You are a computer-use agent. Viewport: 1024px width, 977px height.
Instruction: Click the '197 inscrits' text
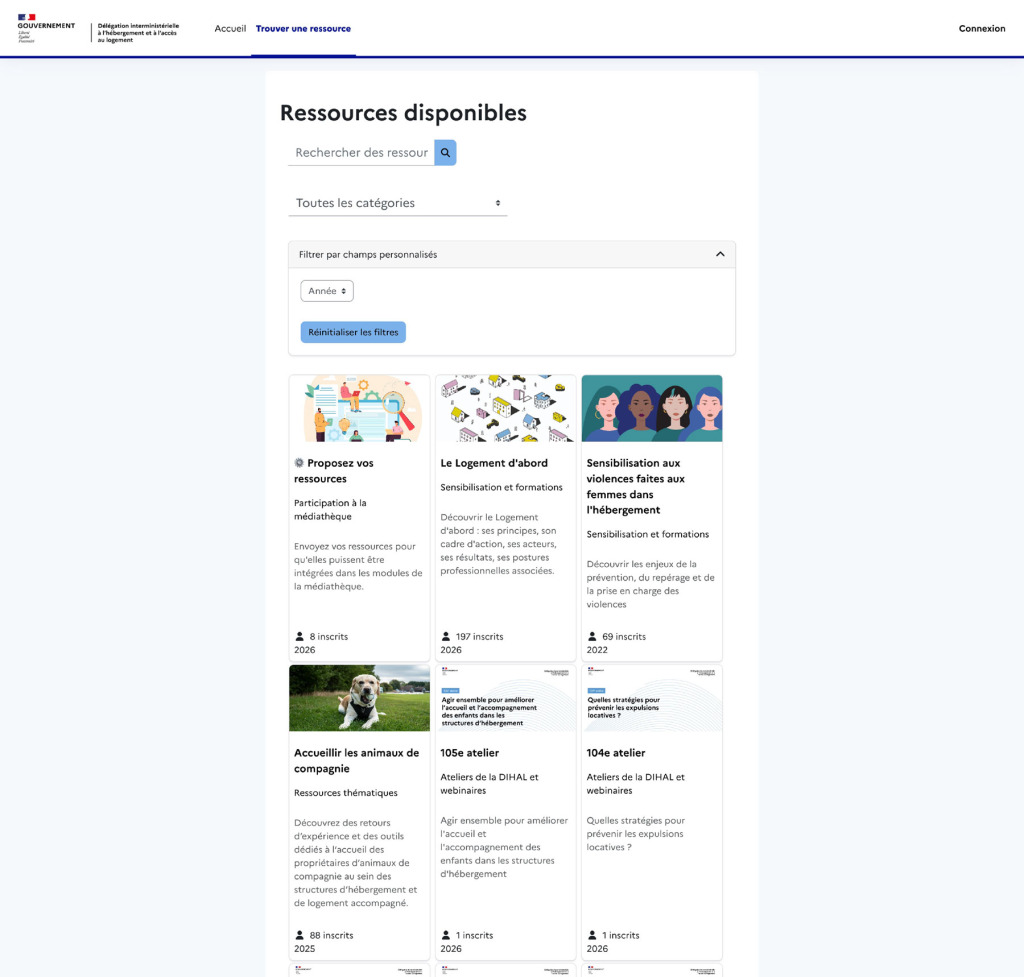pos(479,636)
